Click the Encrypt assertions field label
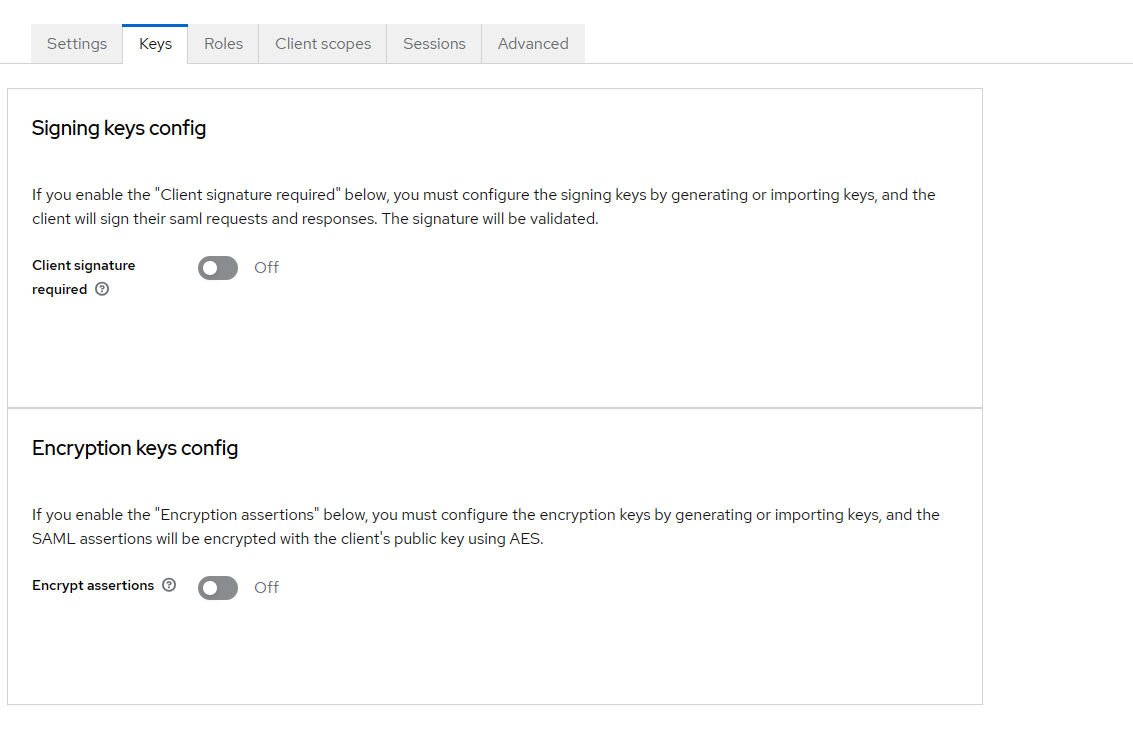The height and width of the screenshot is (733, 1133). point(93,586)
